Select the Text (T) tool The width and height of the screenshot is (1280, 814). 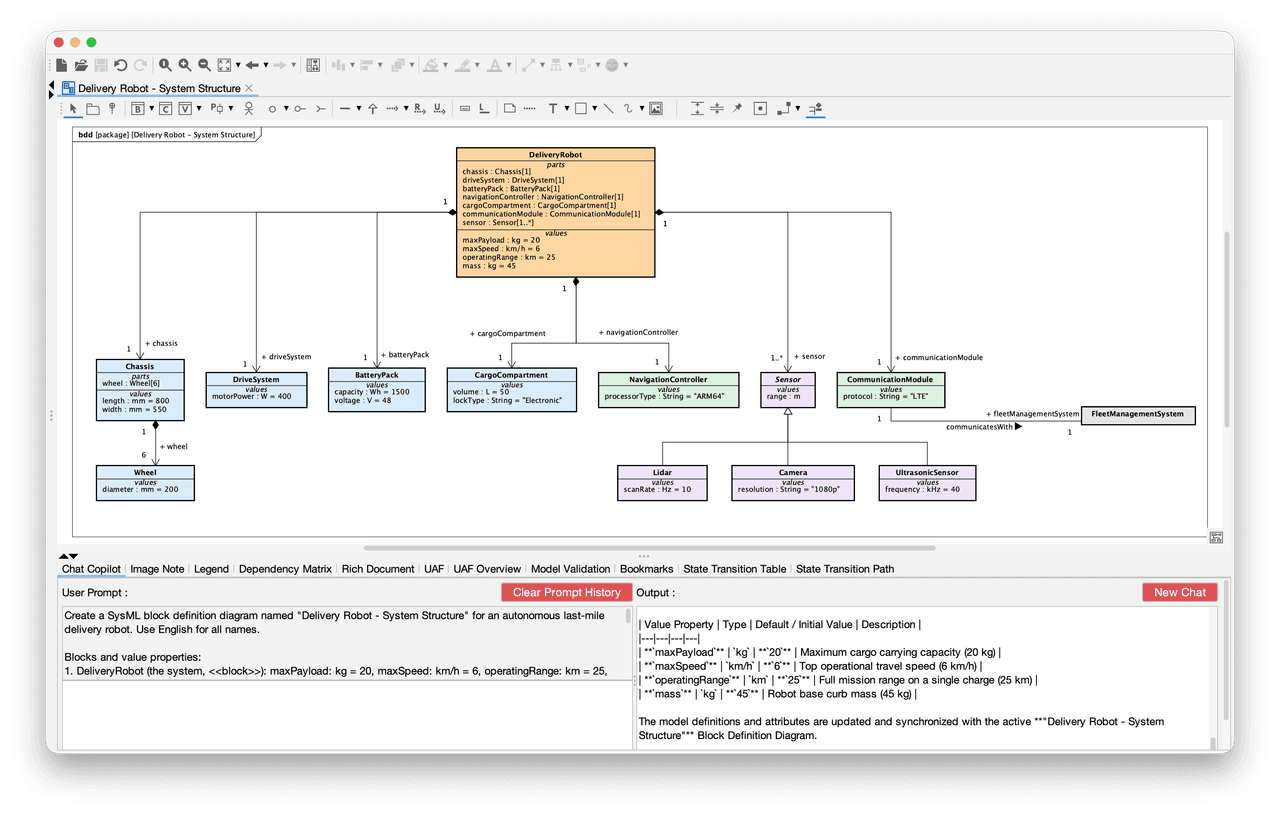click(553, 108)
